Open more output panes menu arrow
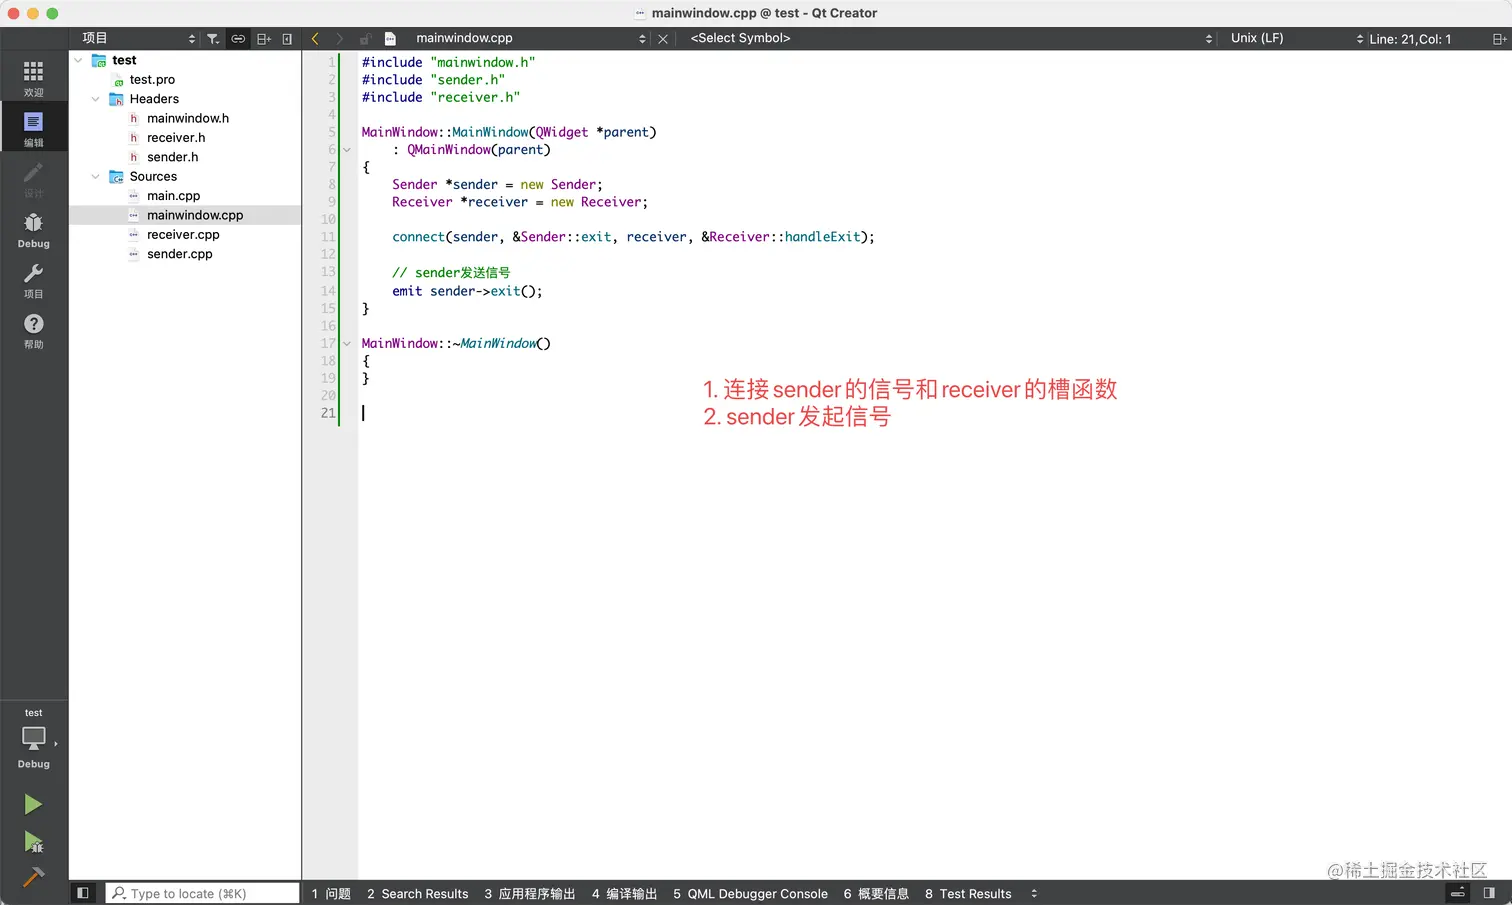The image size is (1512, 905). [x=1034, y=894]
